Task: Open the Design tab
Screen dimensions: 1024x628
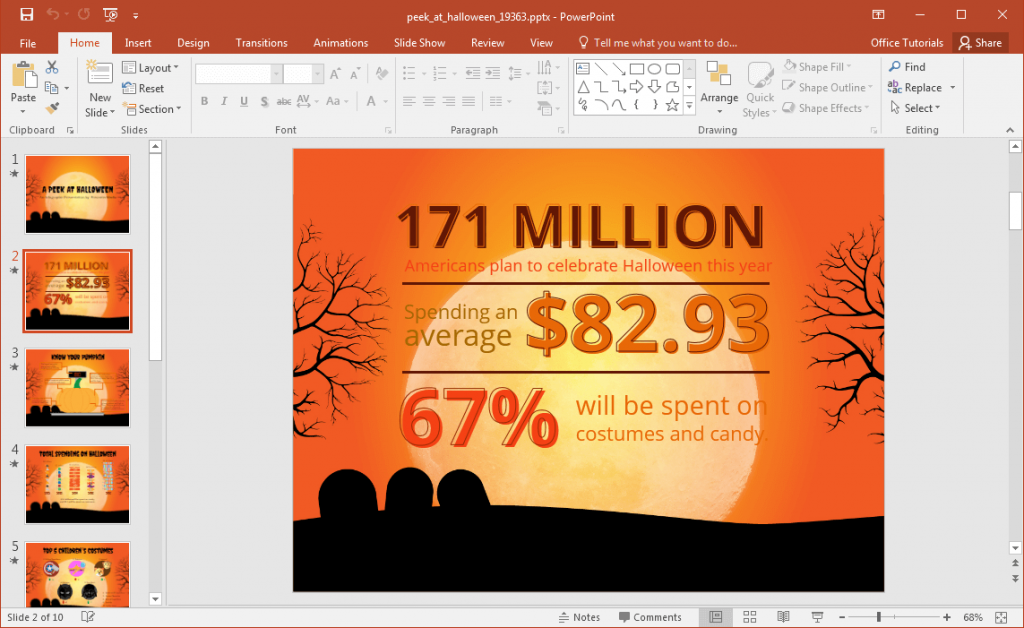Action: 193,42
